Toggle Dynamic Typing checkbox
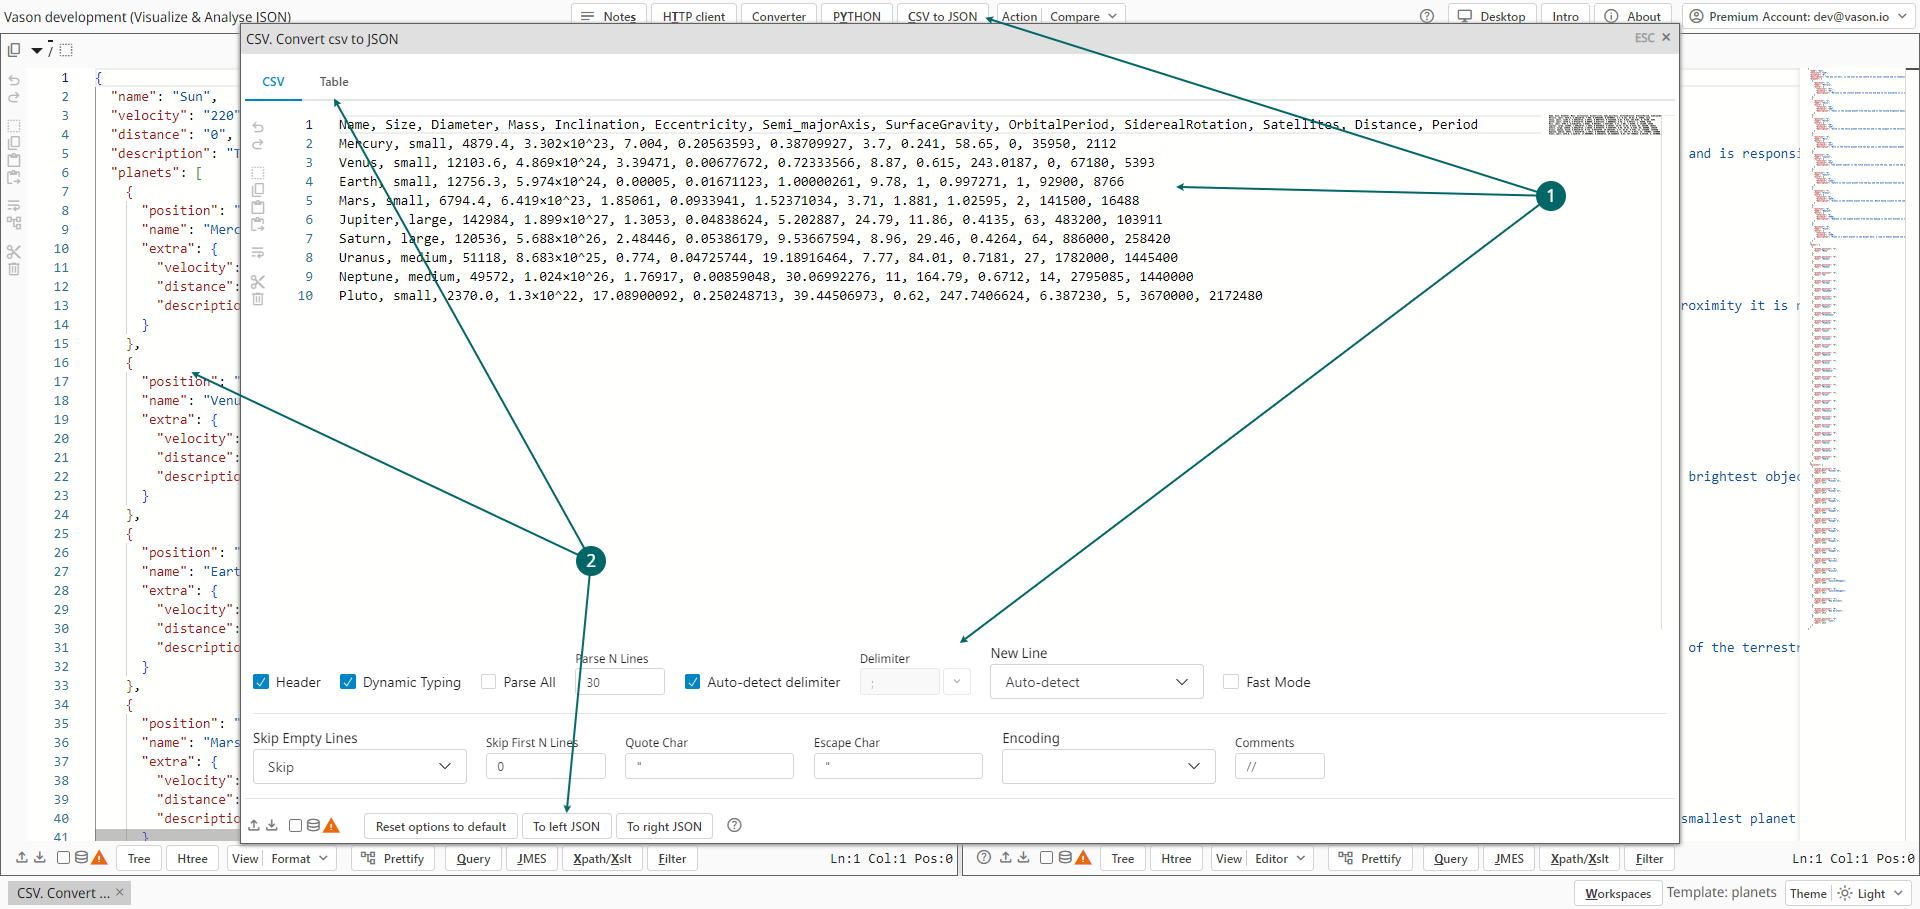The image size is (1920, 909). 348,682
